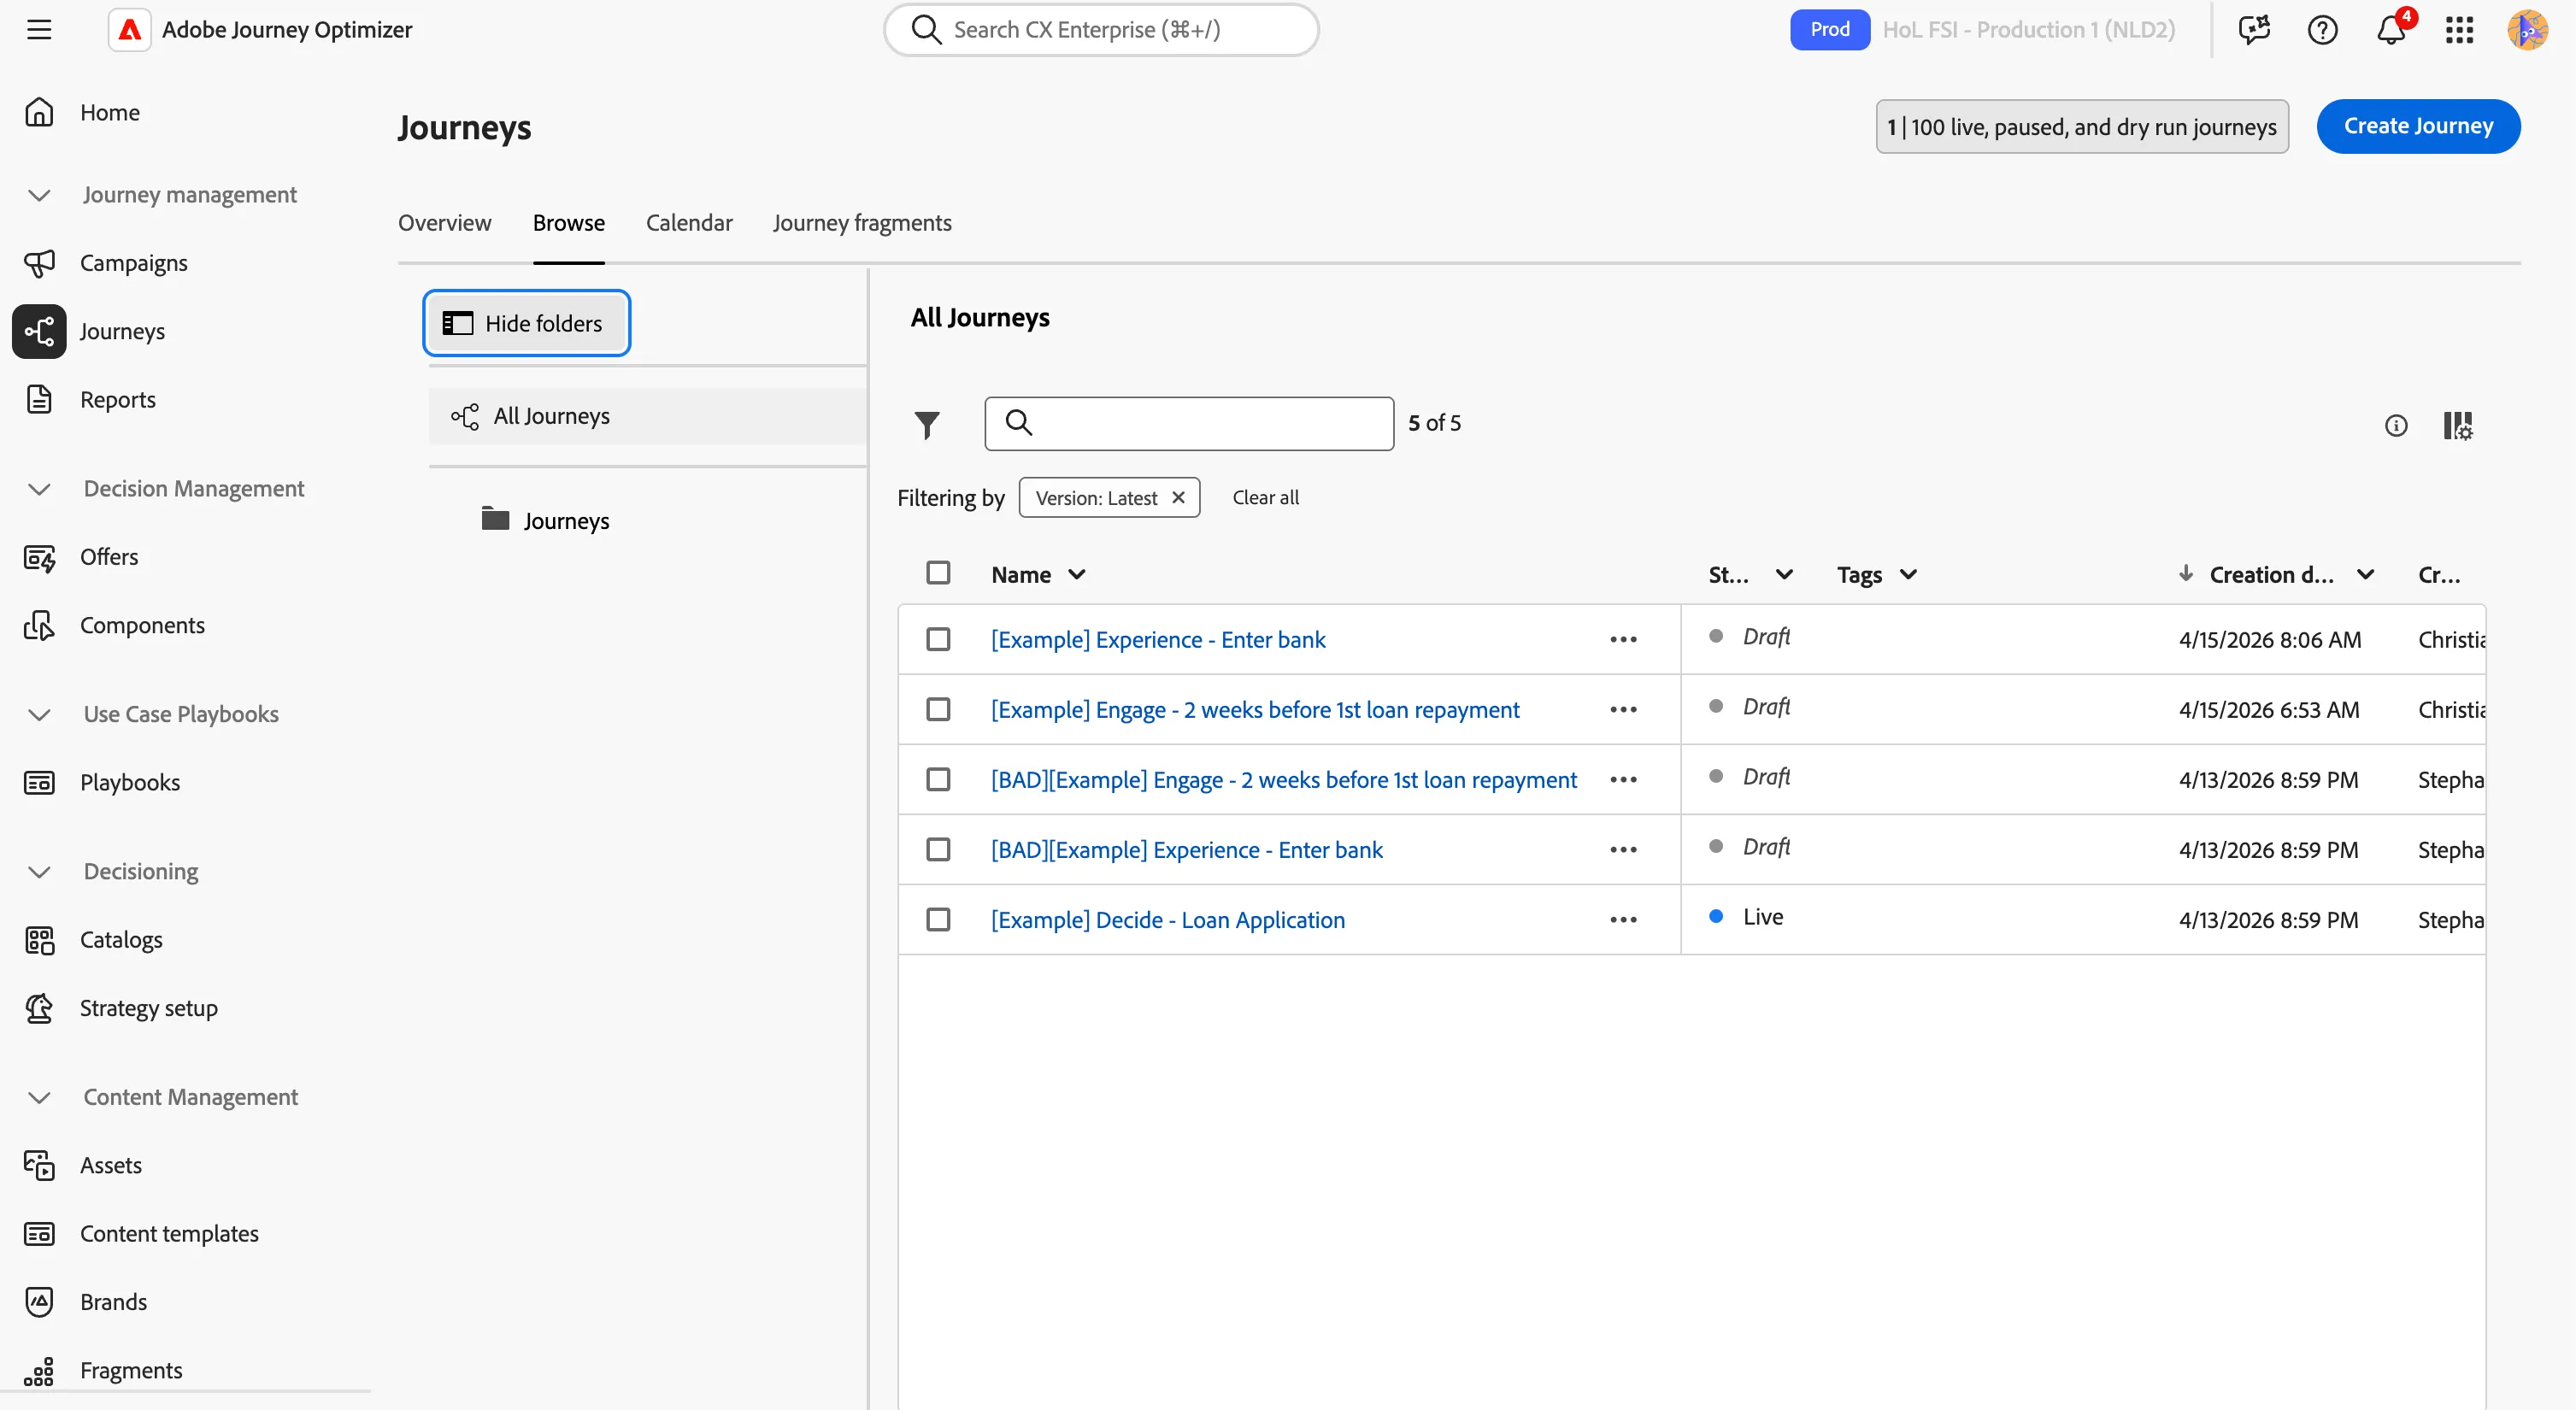Tick checkbox for [Example] Experience - Enter bank
Screen dimensions: 2576x1410
938,639
